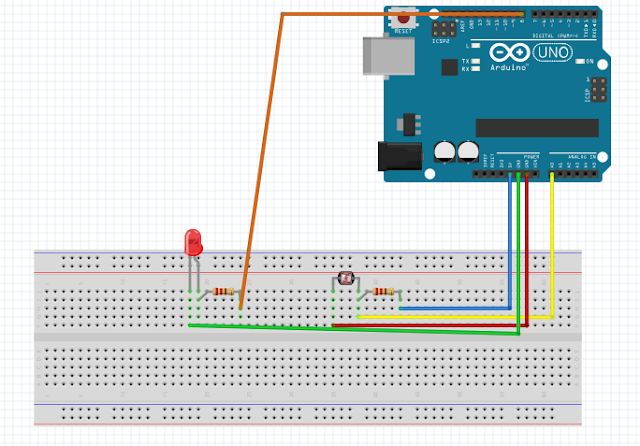Select the photoresistor component on the breadboard
Image resolution: width=640 pixels, height=446 pixels.
(346, 278)
